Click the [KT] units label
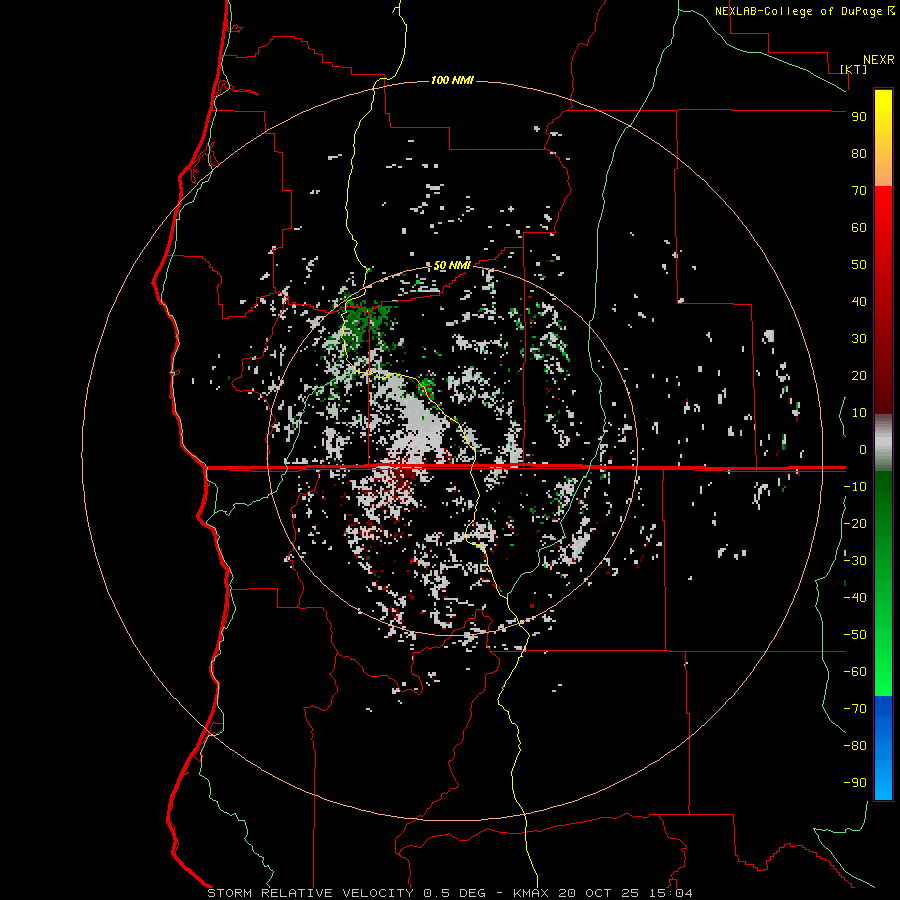This screenshot has height=900, width=900. coord(853,69)
